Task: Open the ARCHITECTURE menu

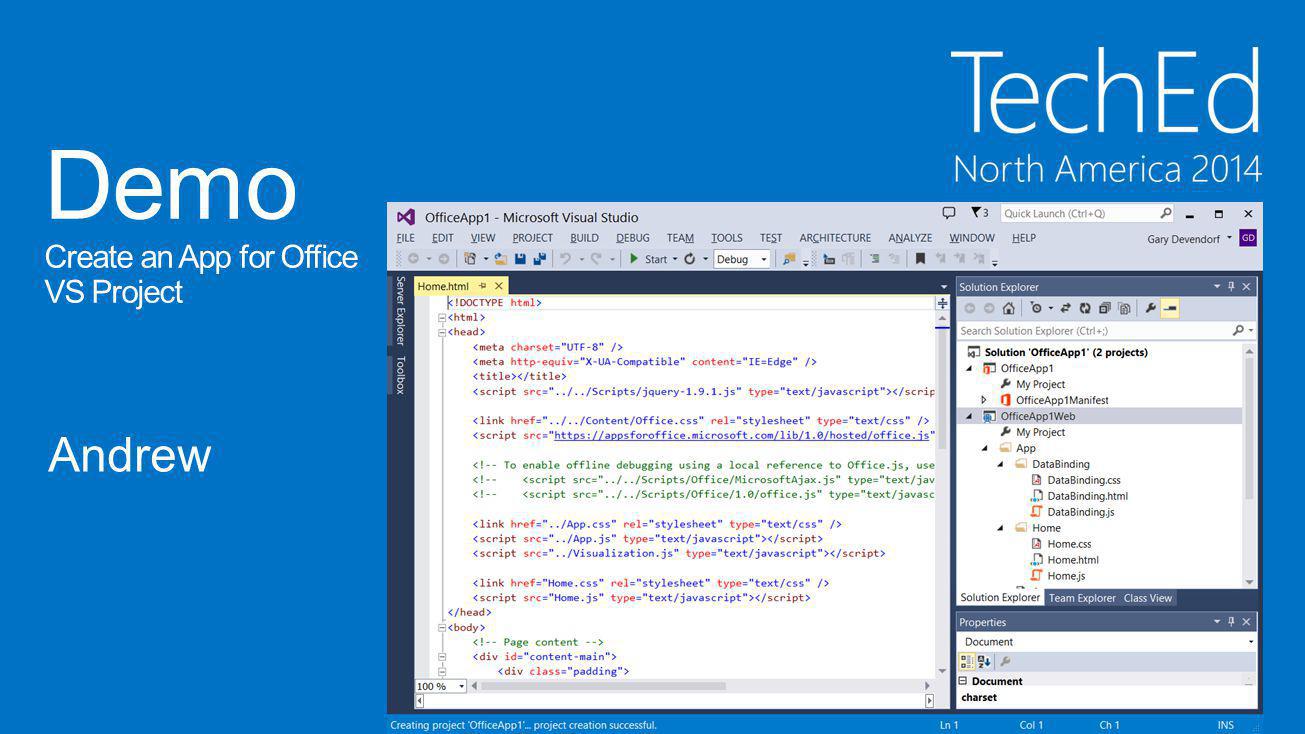Action: pyautogui.click(x=835, y=238)
